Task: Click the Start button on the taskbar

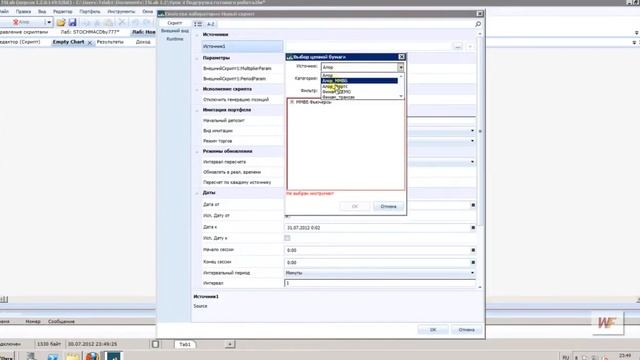Action: pos(7,357)
